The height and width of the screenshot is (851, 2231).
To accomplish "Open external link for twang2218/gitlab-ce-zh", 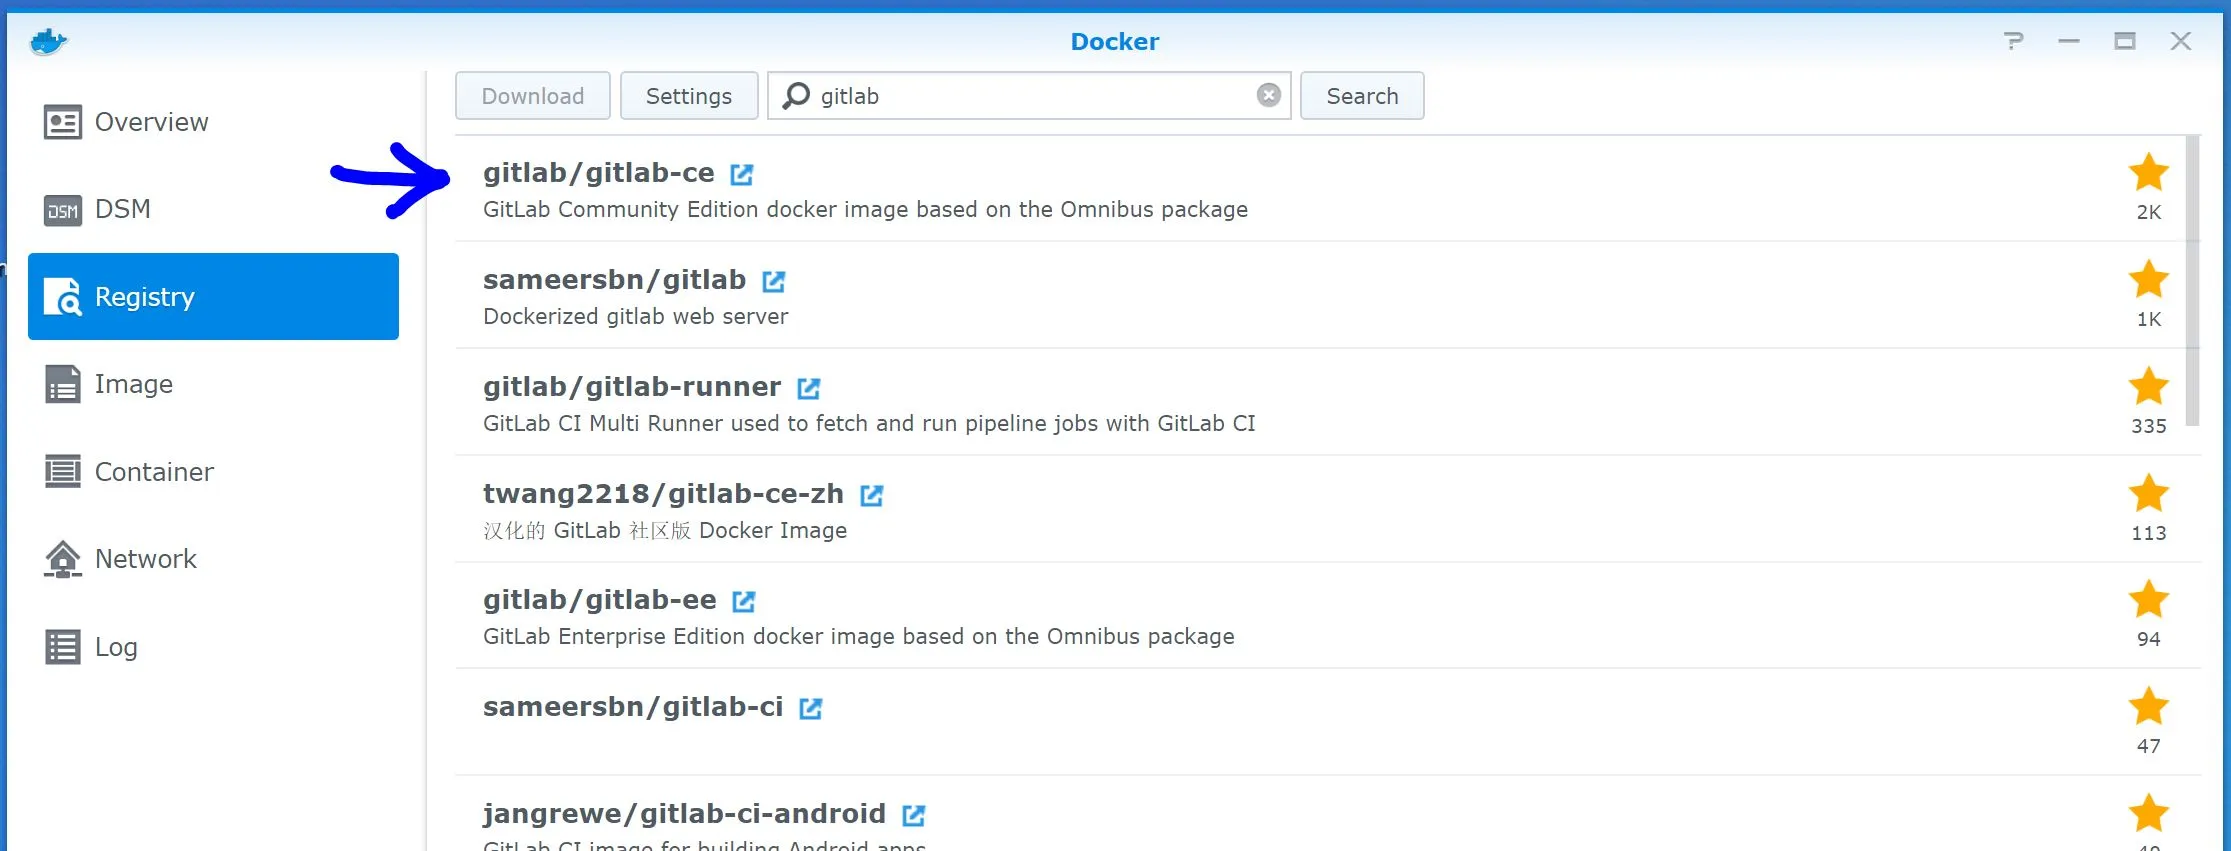I will [x=871, y=495].
